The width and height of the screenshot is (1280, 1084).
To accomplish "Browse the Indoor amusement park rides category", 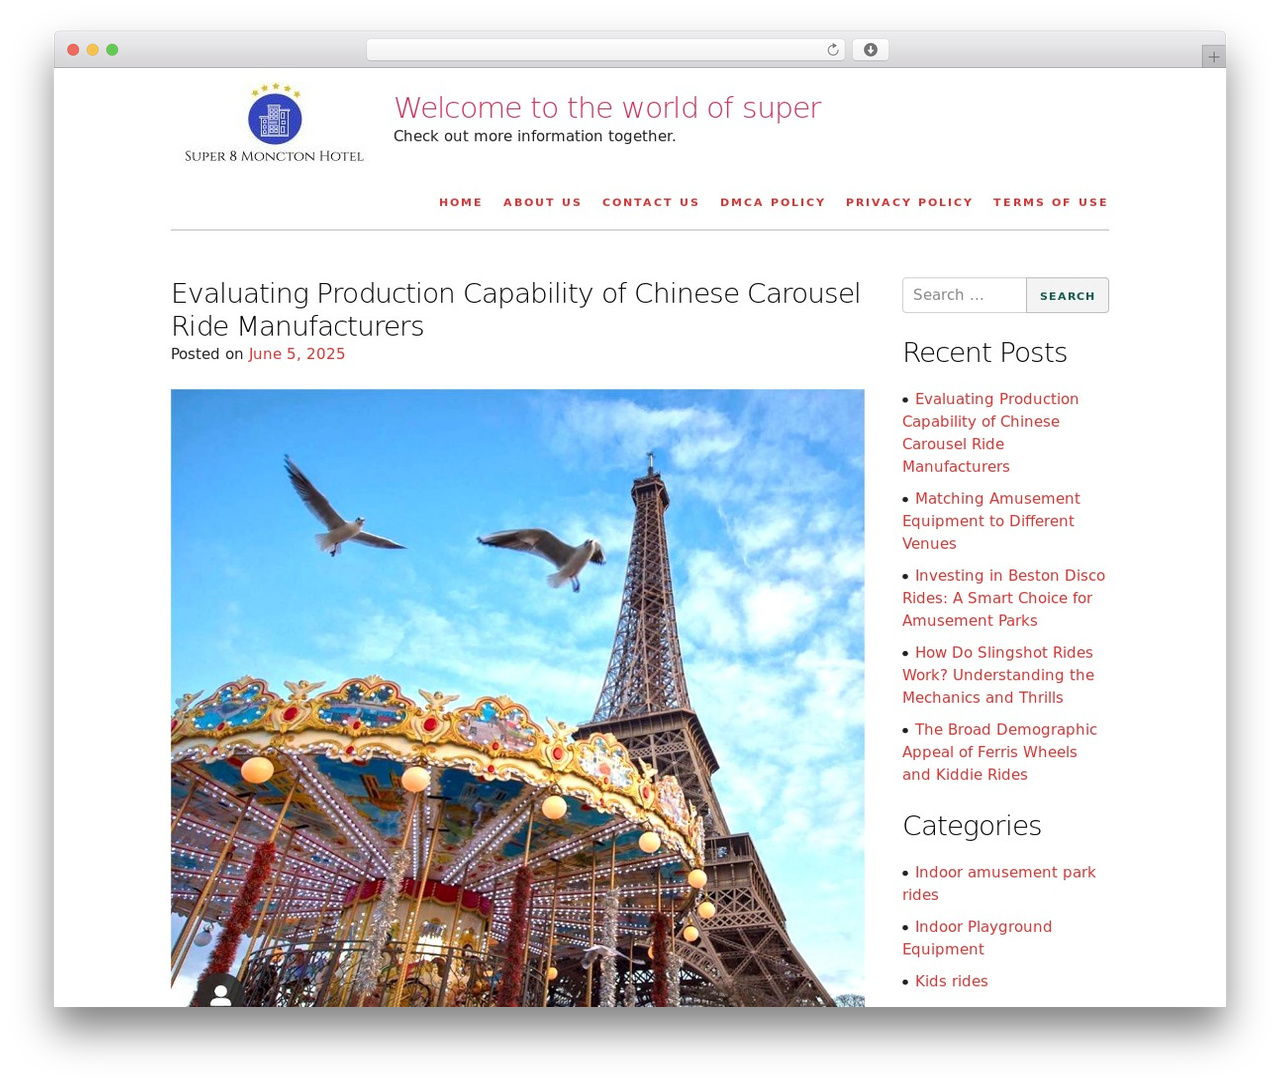I will pos(999,883).
